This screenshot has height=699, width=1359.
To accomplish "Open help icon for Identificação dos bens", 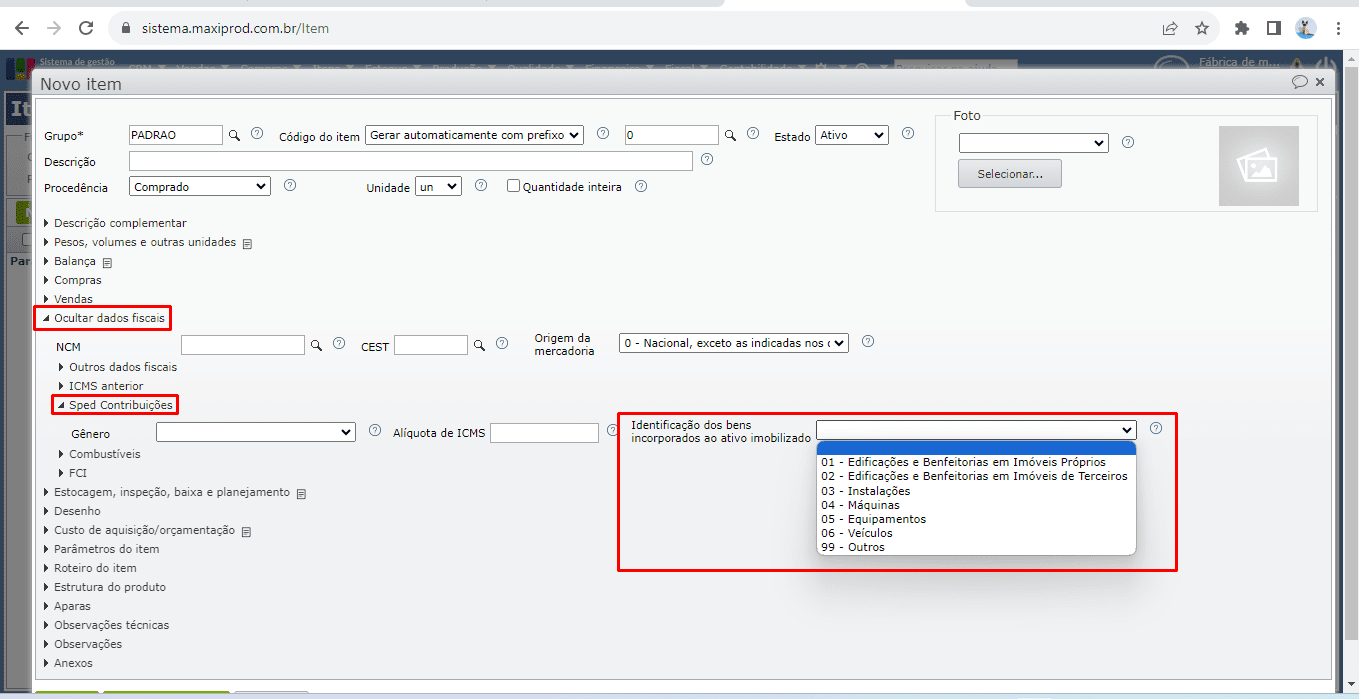I will (x=1156, y=428).
